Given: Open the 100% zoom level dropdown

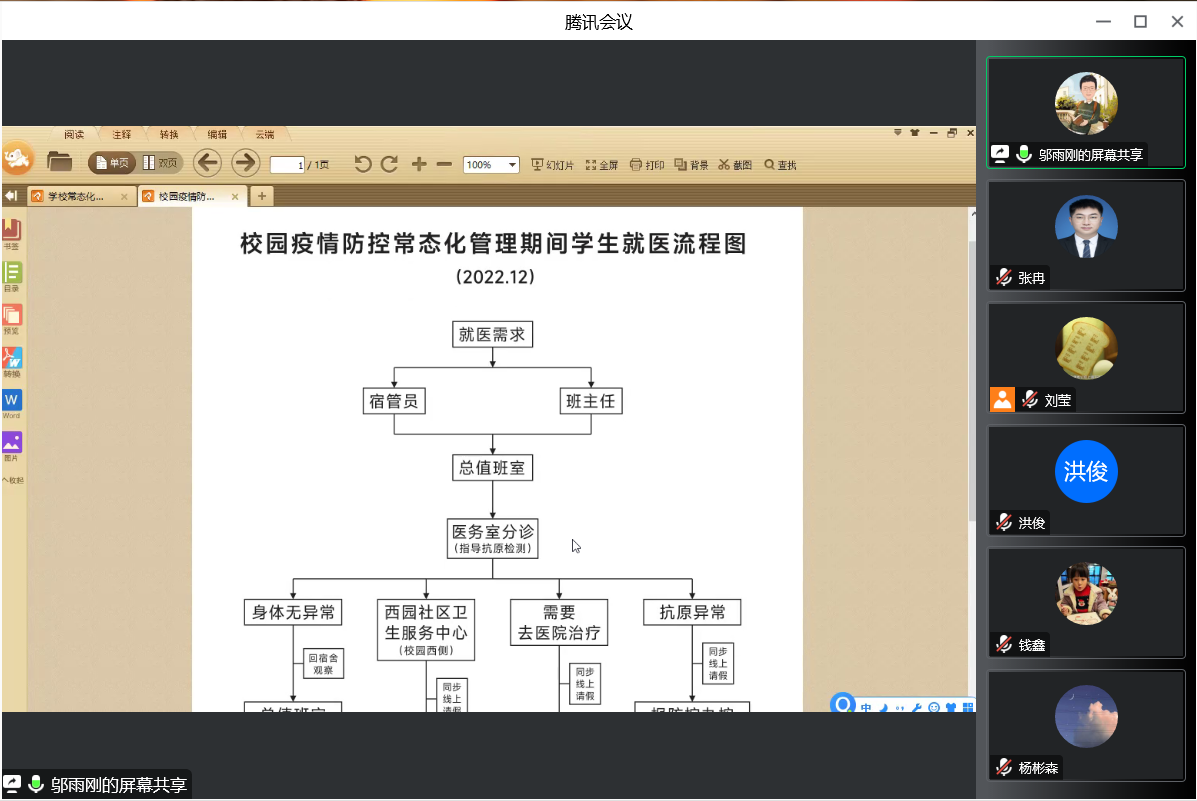Looking at the screenshot, I should pyautogui.click(x=491, y=165).
